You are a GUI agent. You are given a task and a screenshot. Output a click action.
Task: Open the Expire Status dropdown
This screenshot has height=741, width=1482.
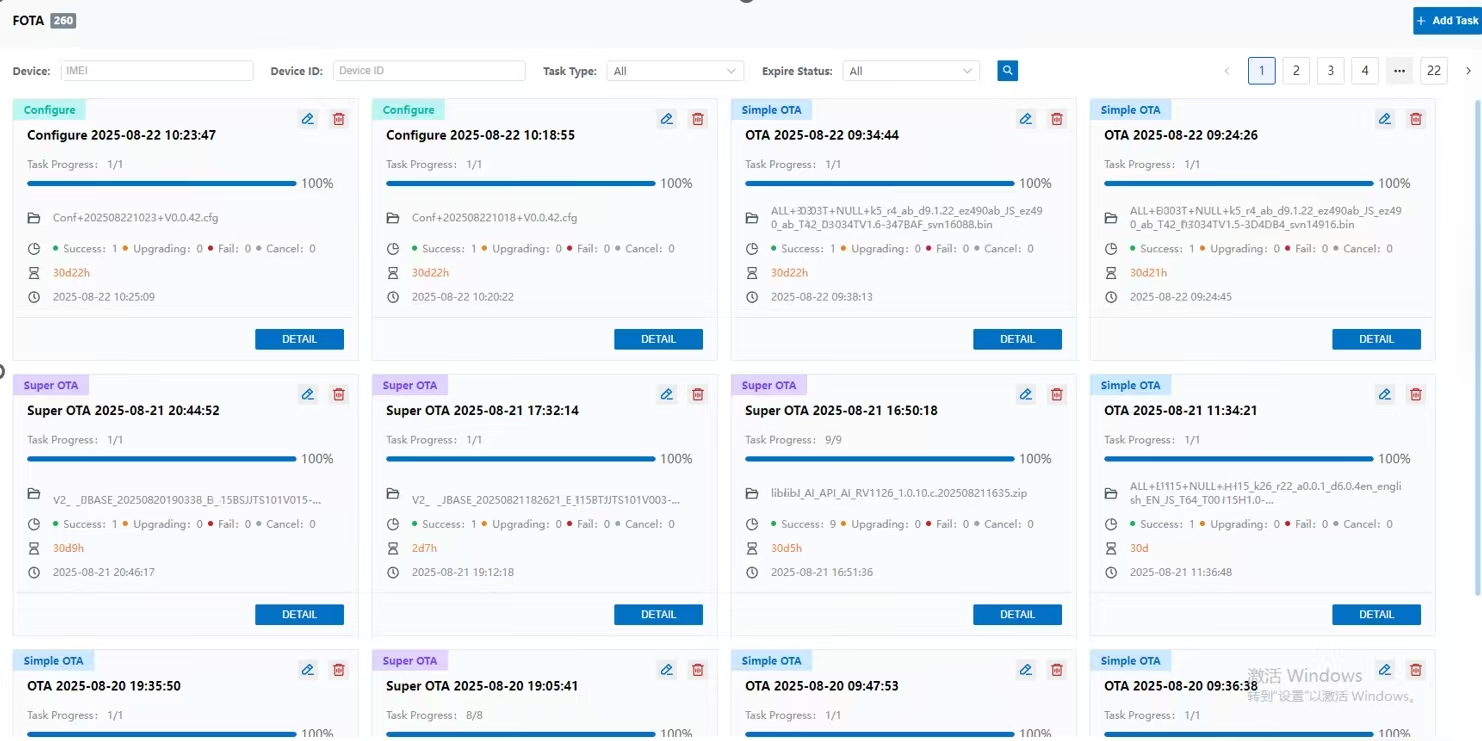pos(911,71)
